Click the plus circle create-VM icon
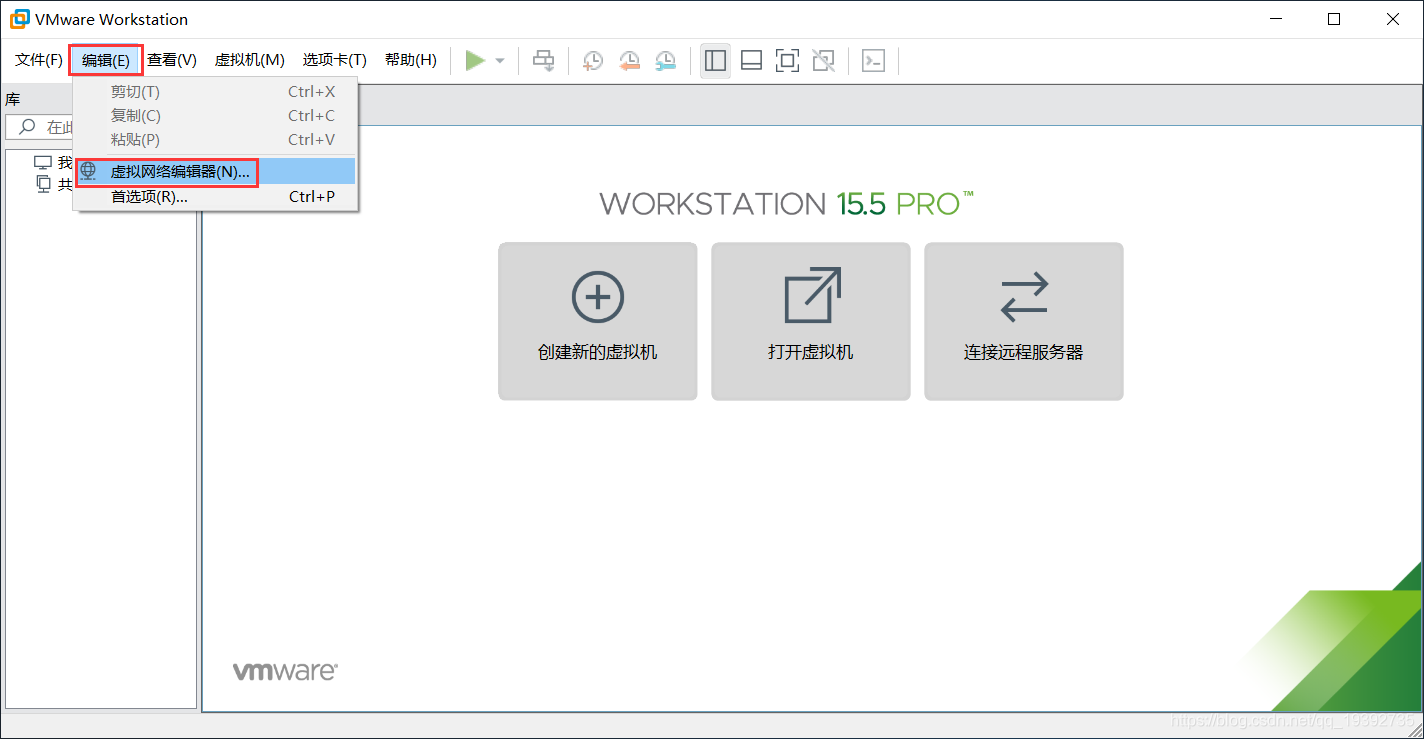This screenshot has height=739, width=1424. point(598,297)
